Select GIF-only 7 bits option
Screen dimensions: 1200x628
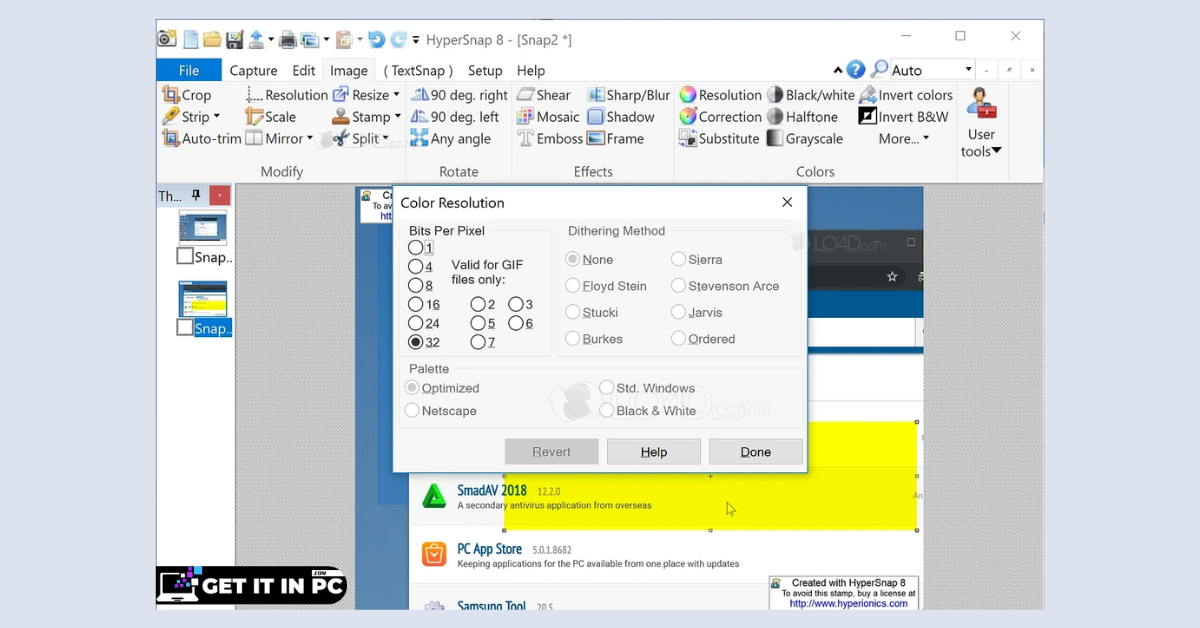coord(478,342)
